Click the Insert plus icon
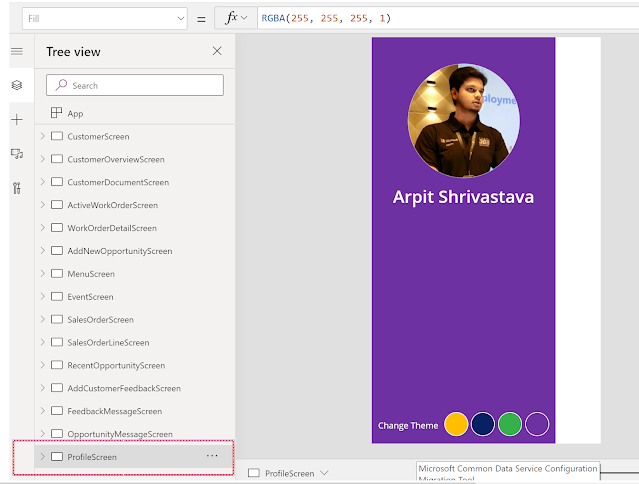 17,120
